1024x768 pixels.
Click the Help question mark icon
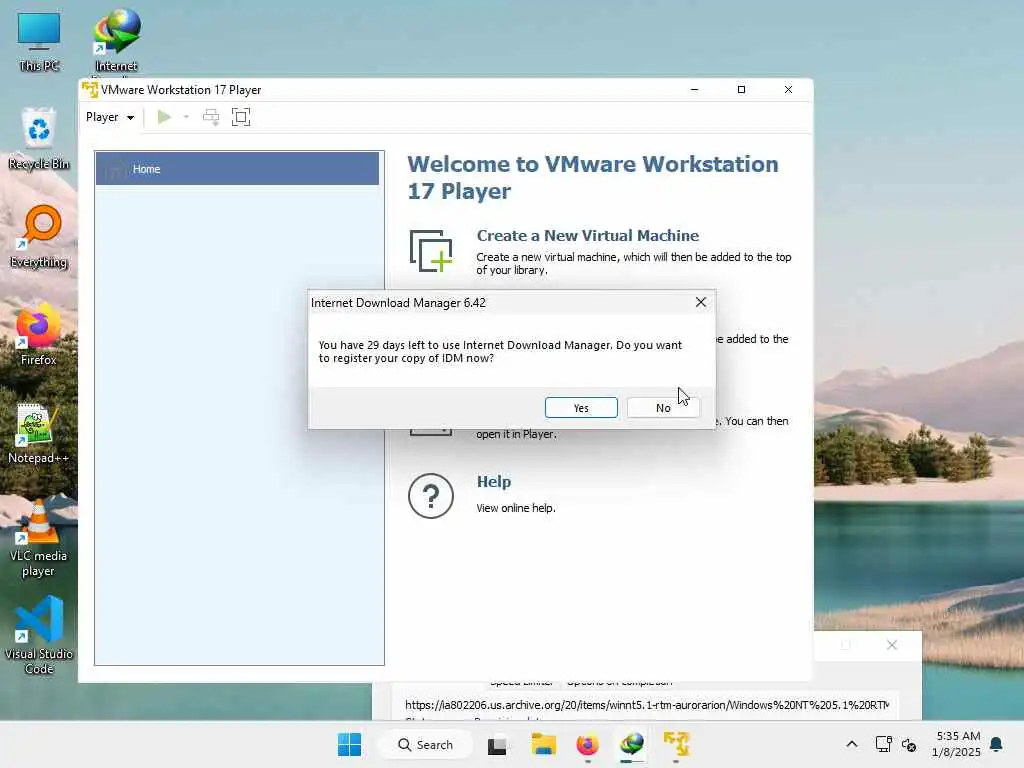431,496
